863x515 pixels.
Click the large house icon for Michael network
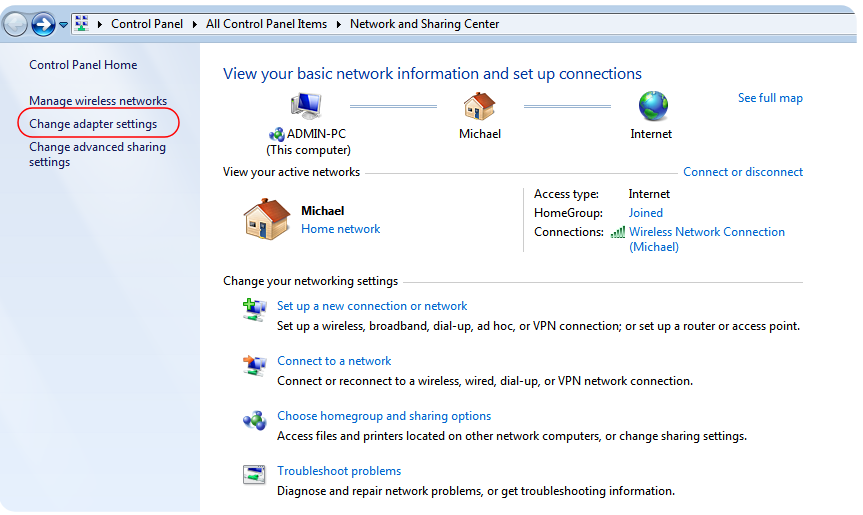pos(267,219)
